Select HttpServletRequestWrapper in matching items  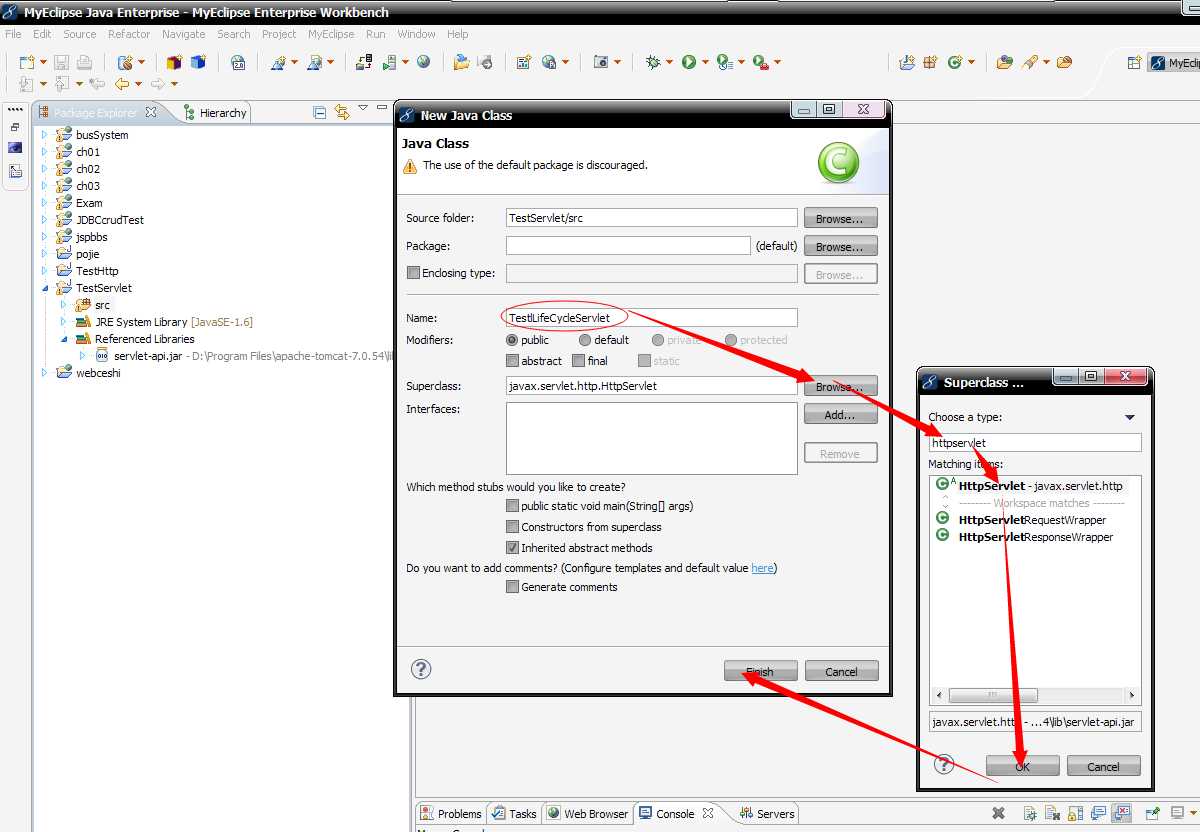coord(1032,520)
